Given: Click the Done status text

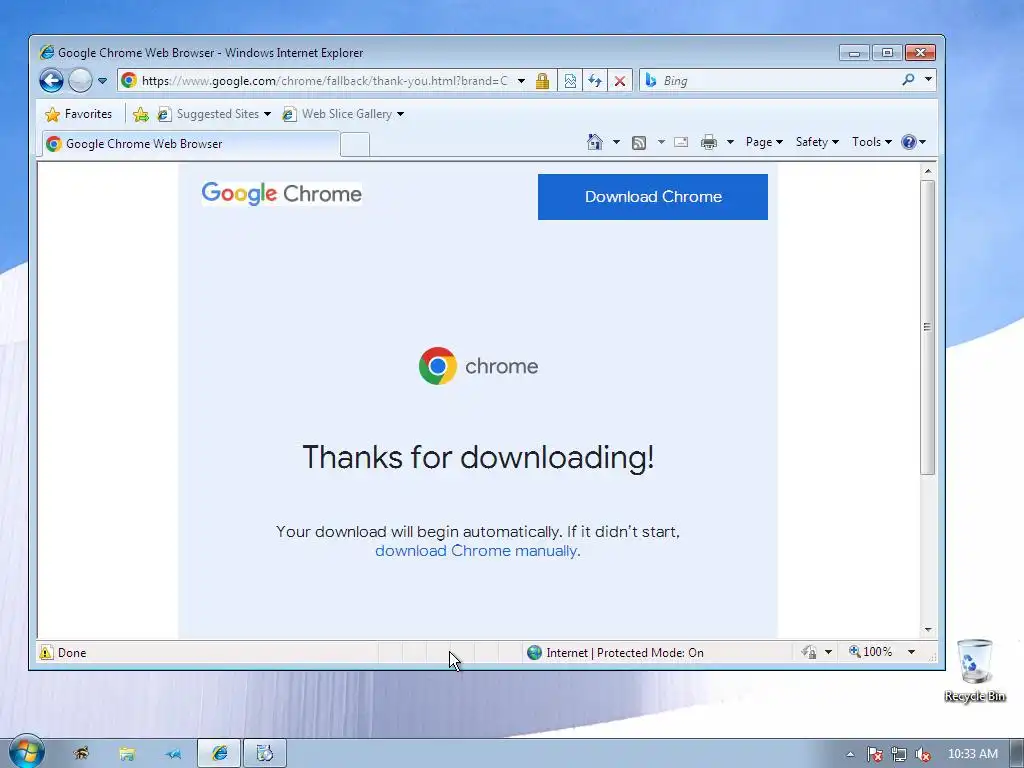Looking at the screenshot, I should [72, 652].
